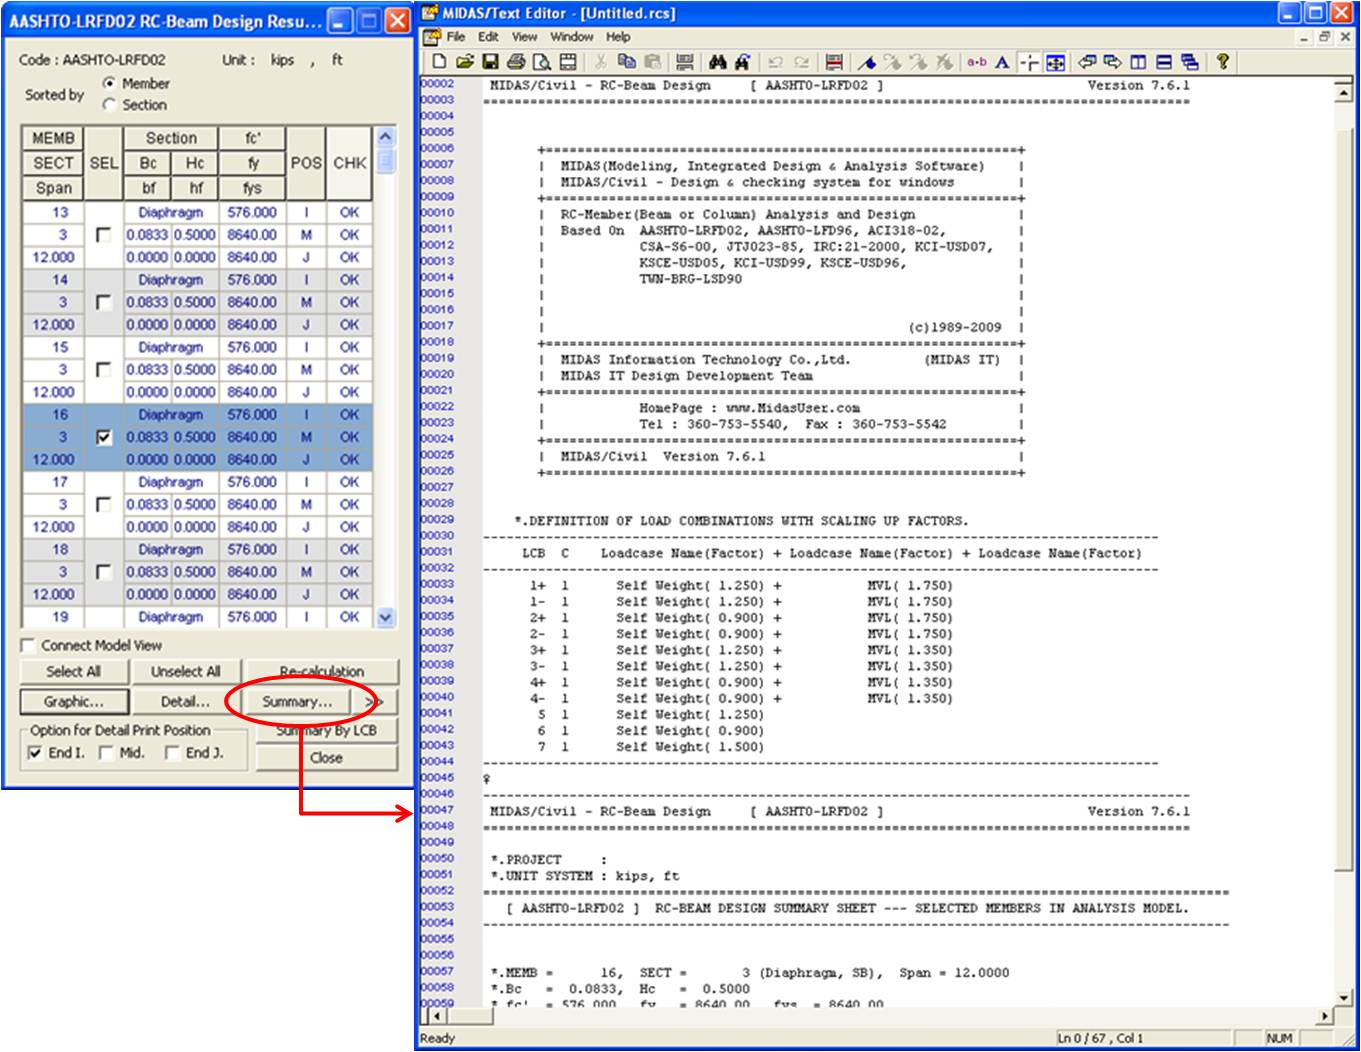The image size is (1361, 1052).
Task: Click the blue flag Toggle Bookmark icon
Action: pyautogui.click(x=866, y=62)
